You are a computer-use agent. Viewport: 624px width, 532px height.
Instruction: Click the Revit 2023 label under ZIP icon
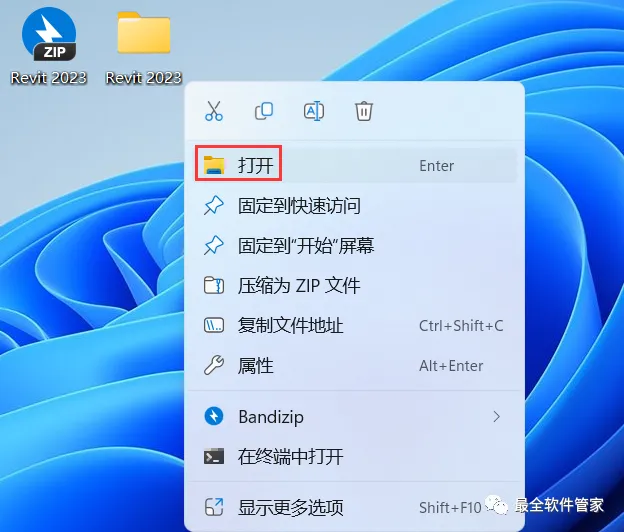tap(49, 78)
